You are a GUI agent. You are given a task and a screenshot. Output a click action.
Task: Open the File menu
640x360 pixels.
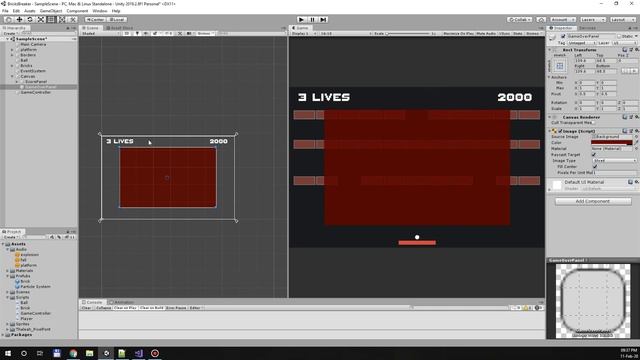click(5, 11)
